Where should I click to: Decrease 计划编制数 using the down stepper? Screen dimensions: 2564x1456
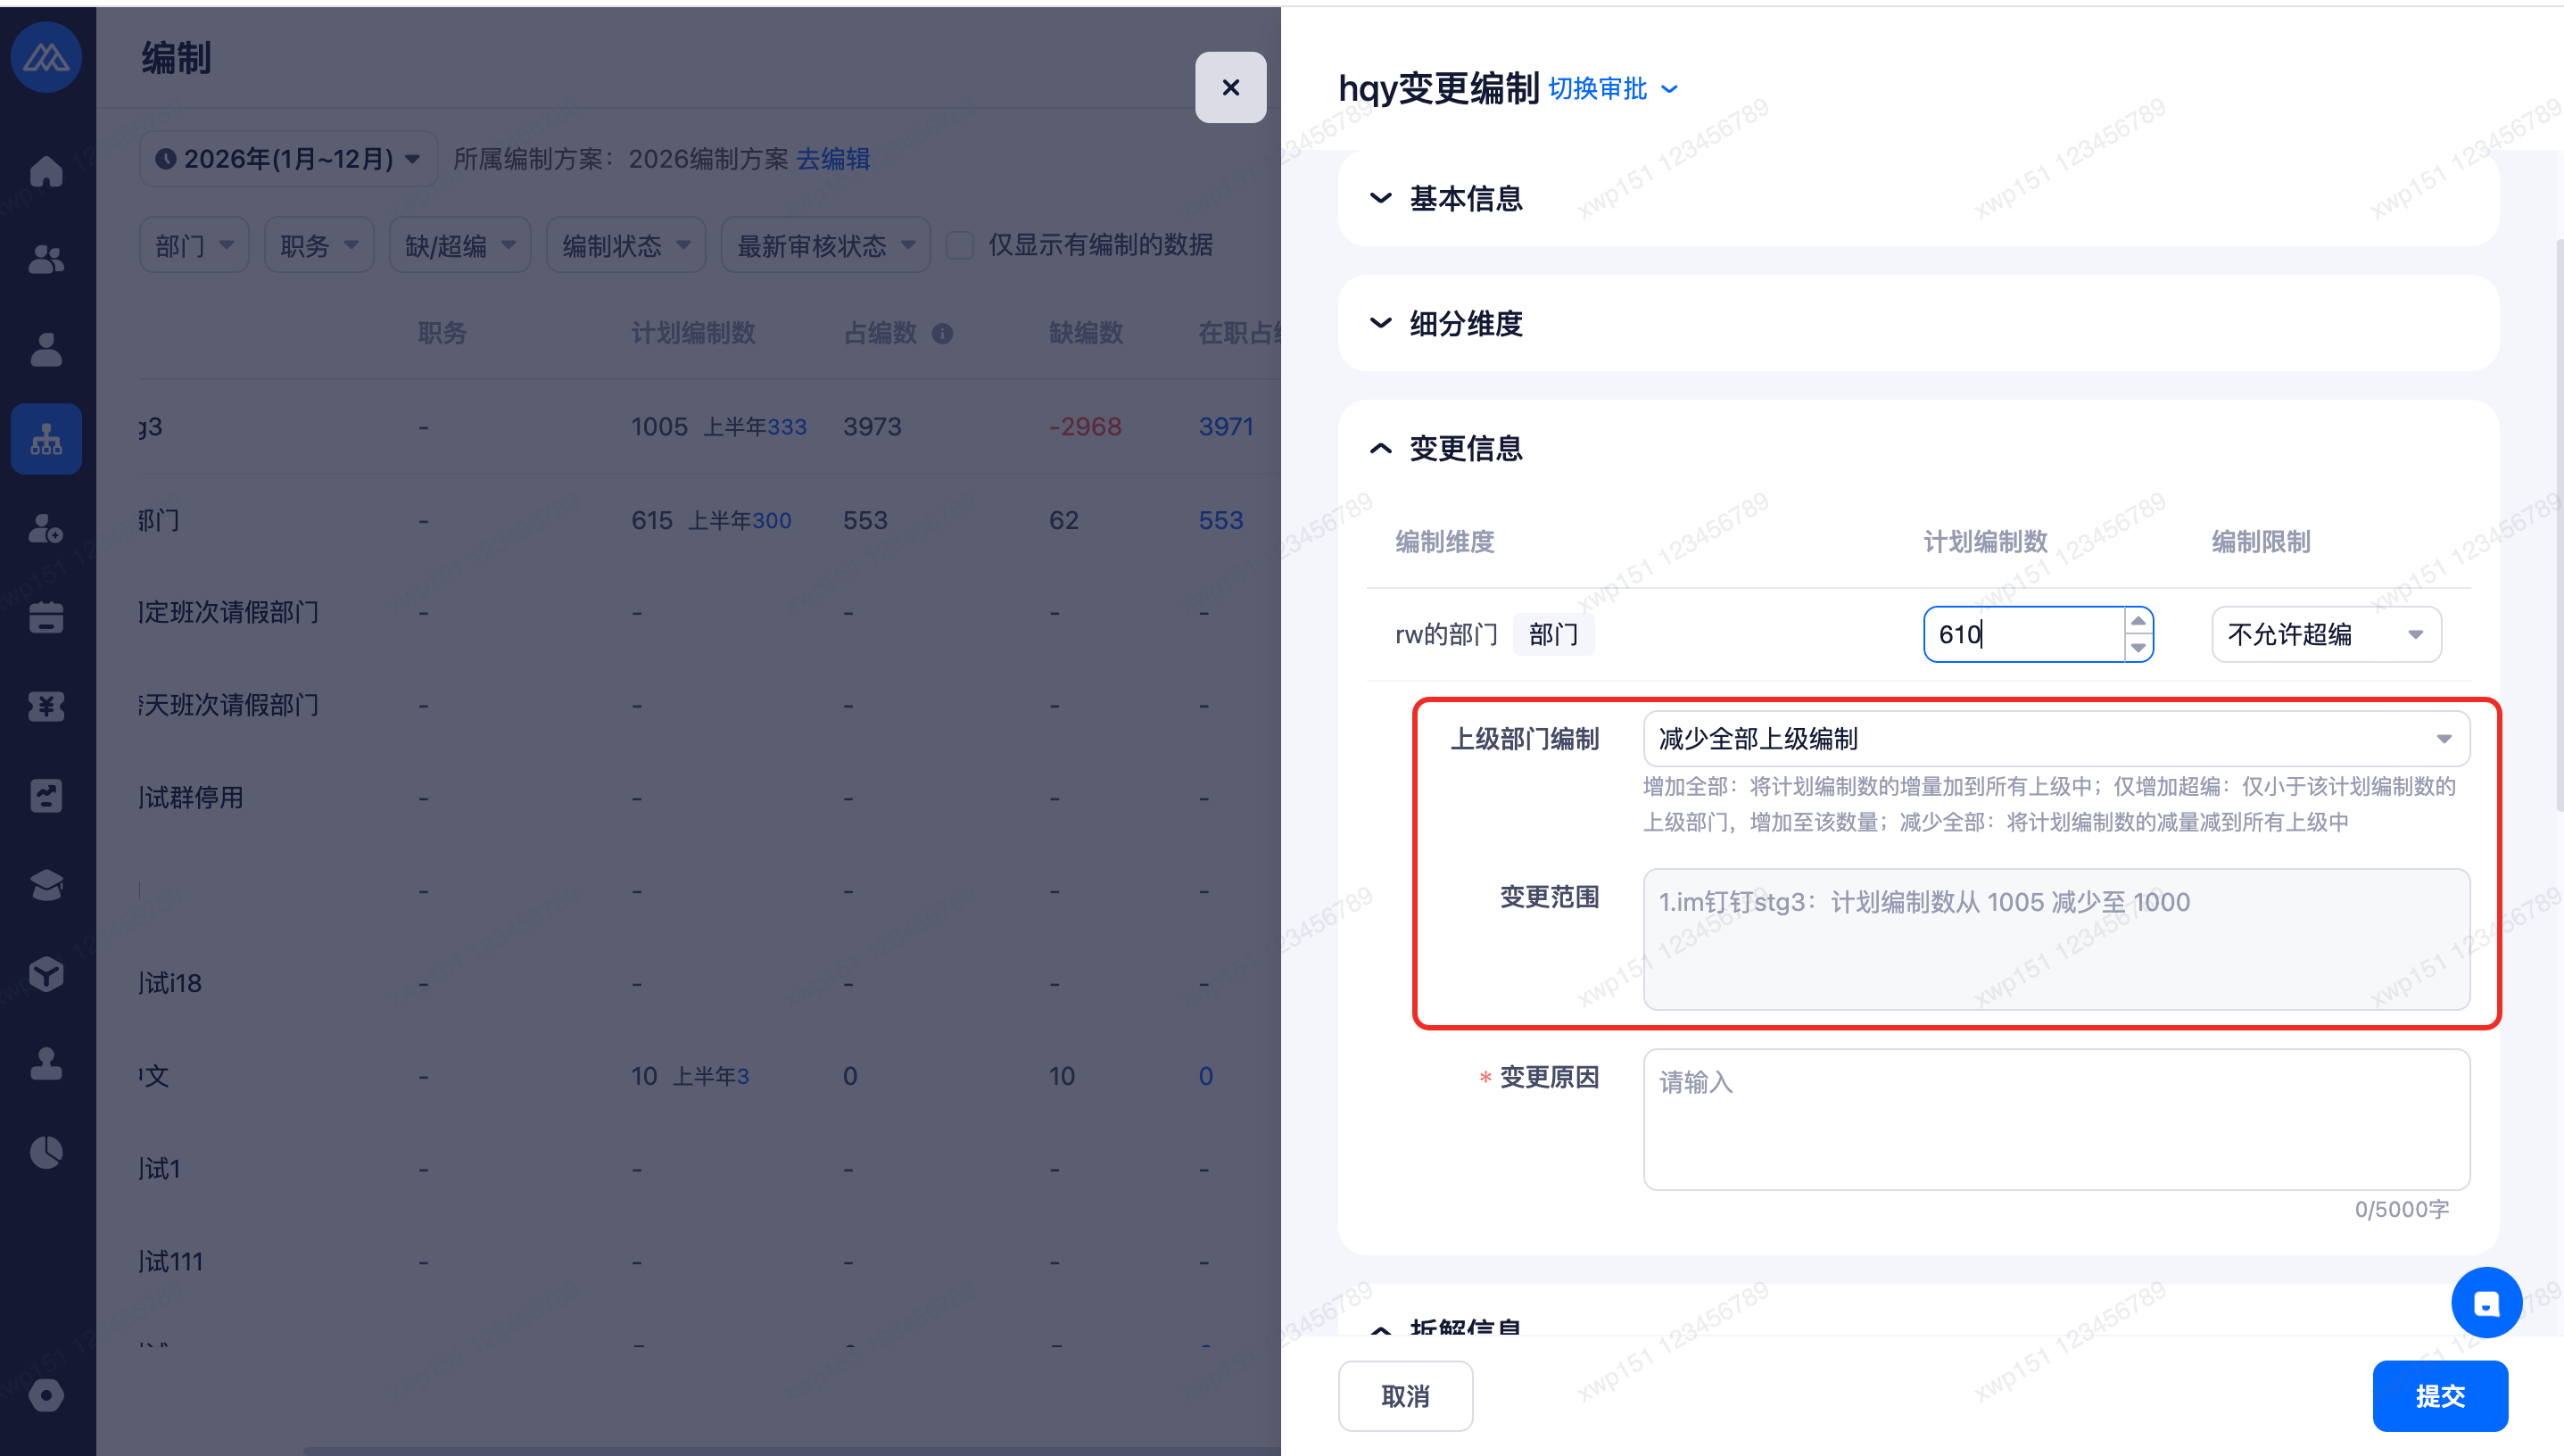[x=2138, y=647]
